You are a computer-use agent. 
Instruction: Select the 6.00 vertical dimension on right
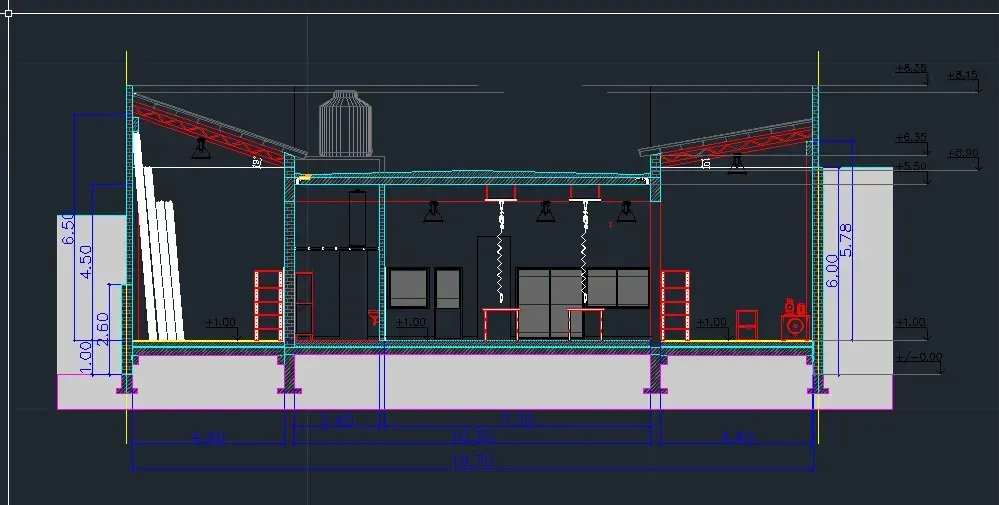coord(832,271)
